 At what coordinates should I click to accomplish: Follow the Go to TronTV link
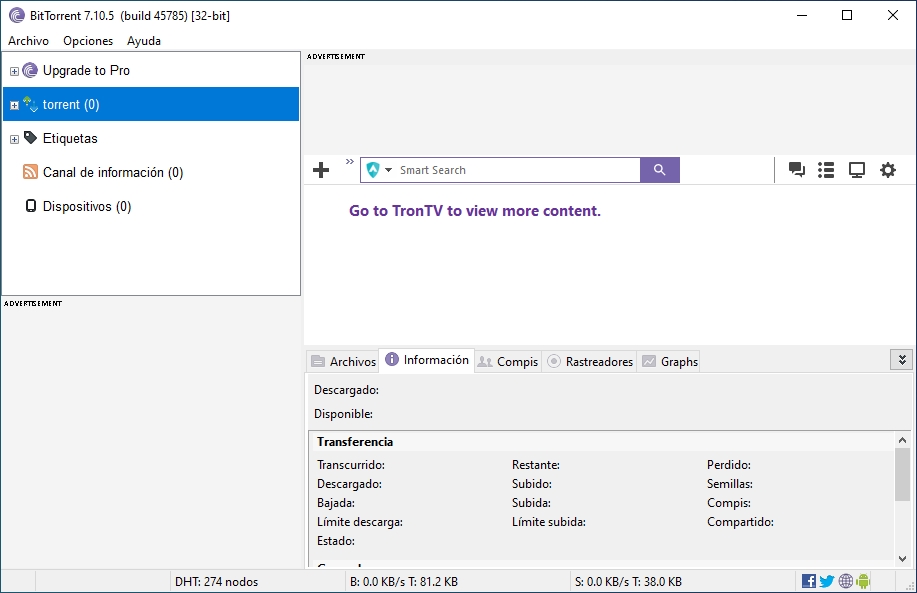point(475,211)
